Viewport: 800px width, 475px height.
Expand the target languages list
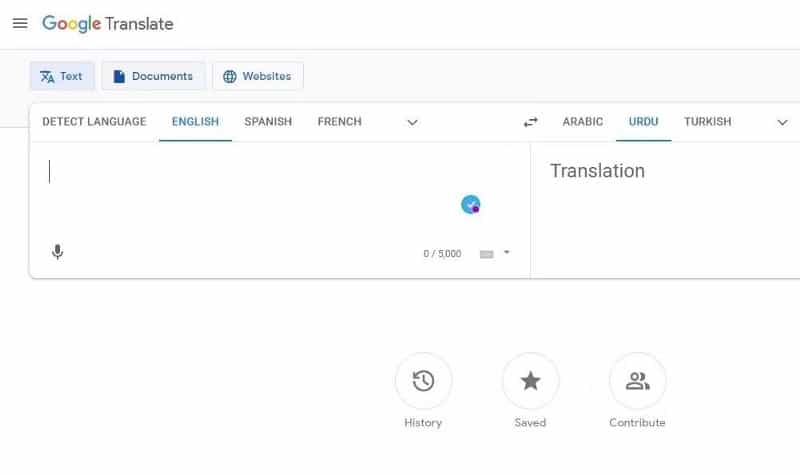pos(782,122)
